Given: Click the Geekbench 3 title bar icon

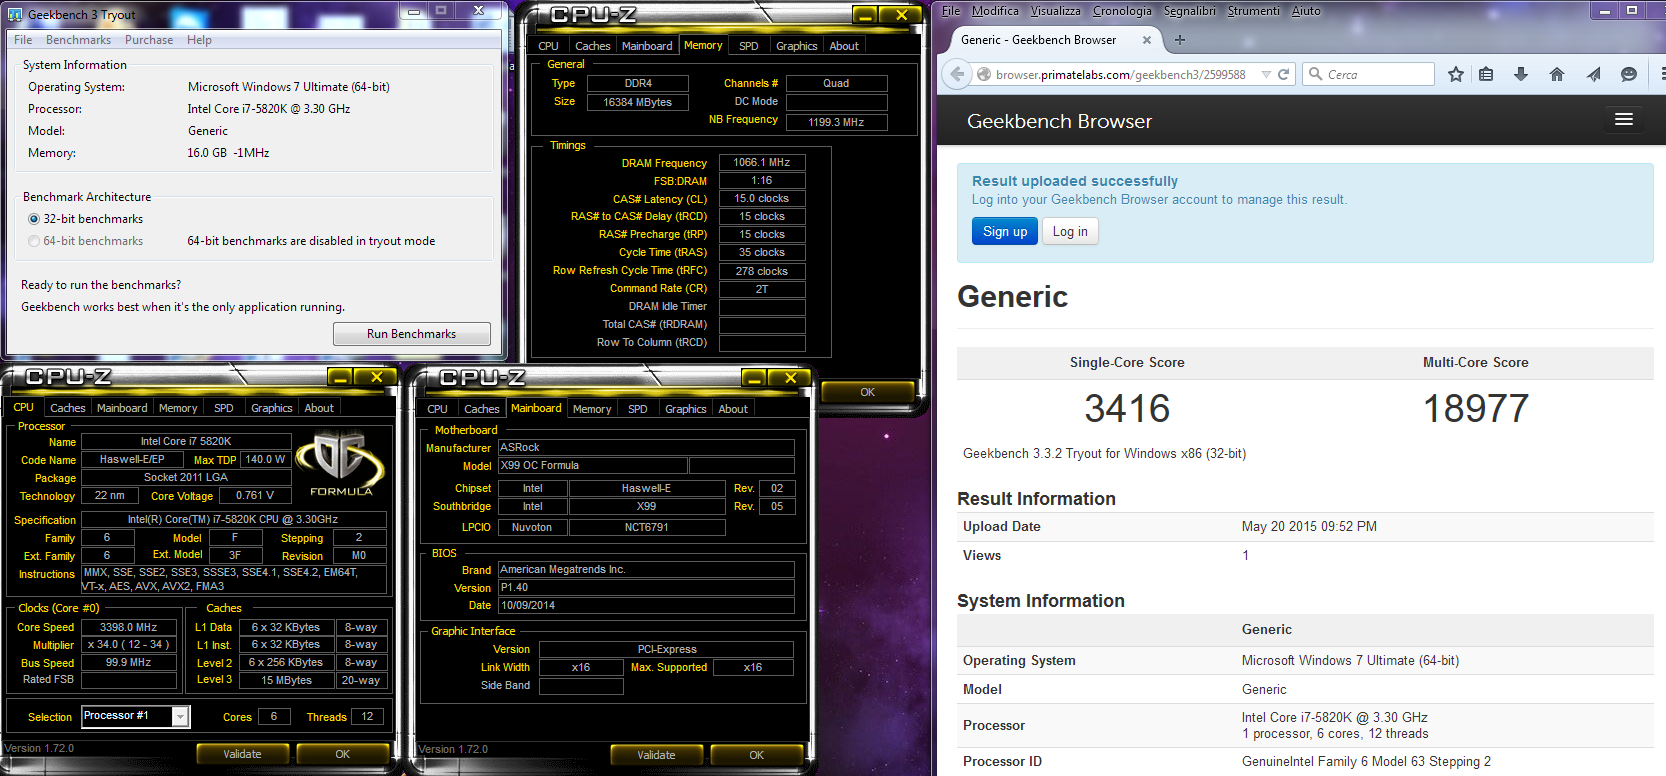Looking at the screenshot, I should (15, 15).
